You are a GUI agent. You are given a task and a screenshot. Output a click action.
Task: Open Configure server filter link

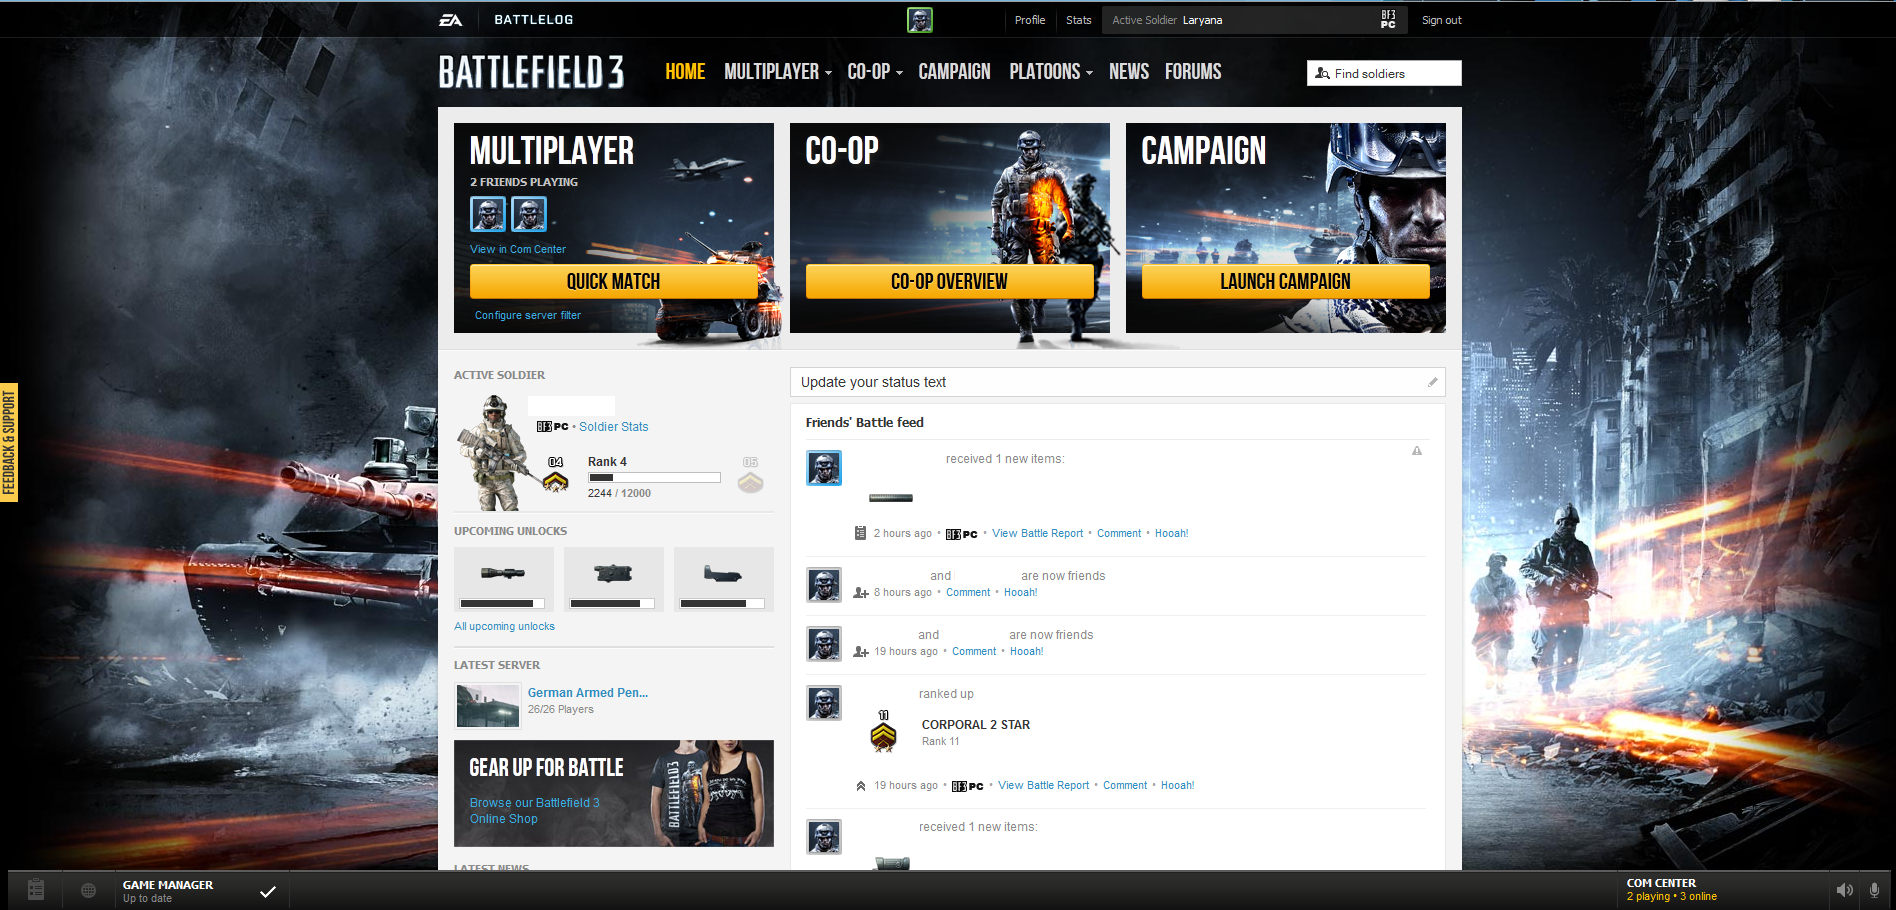tap(528, 315)
